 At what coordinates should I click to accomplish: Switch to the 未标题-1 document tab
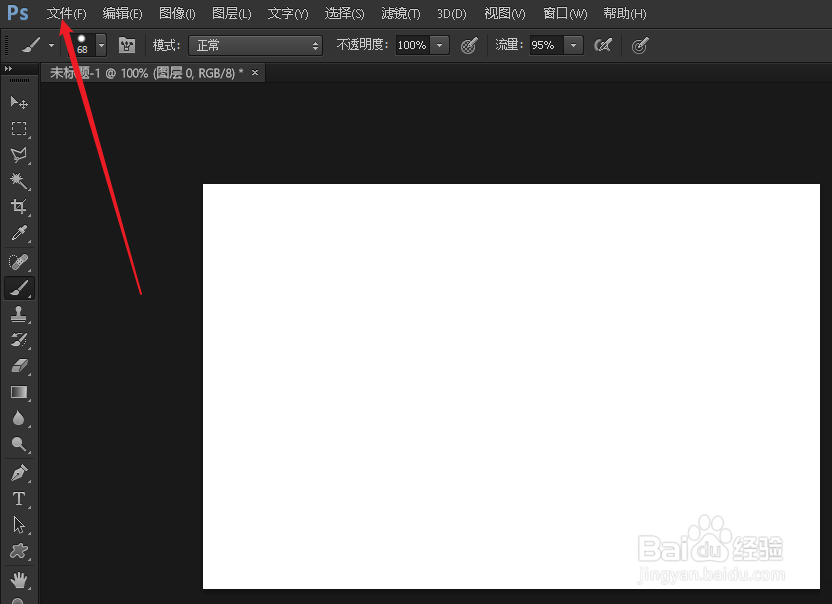pos(146,73)
